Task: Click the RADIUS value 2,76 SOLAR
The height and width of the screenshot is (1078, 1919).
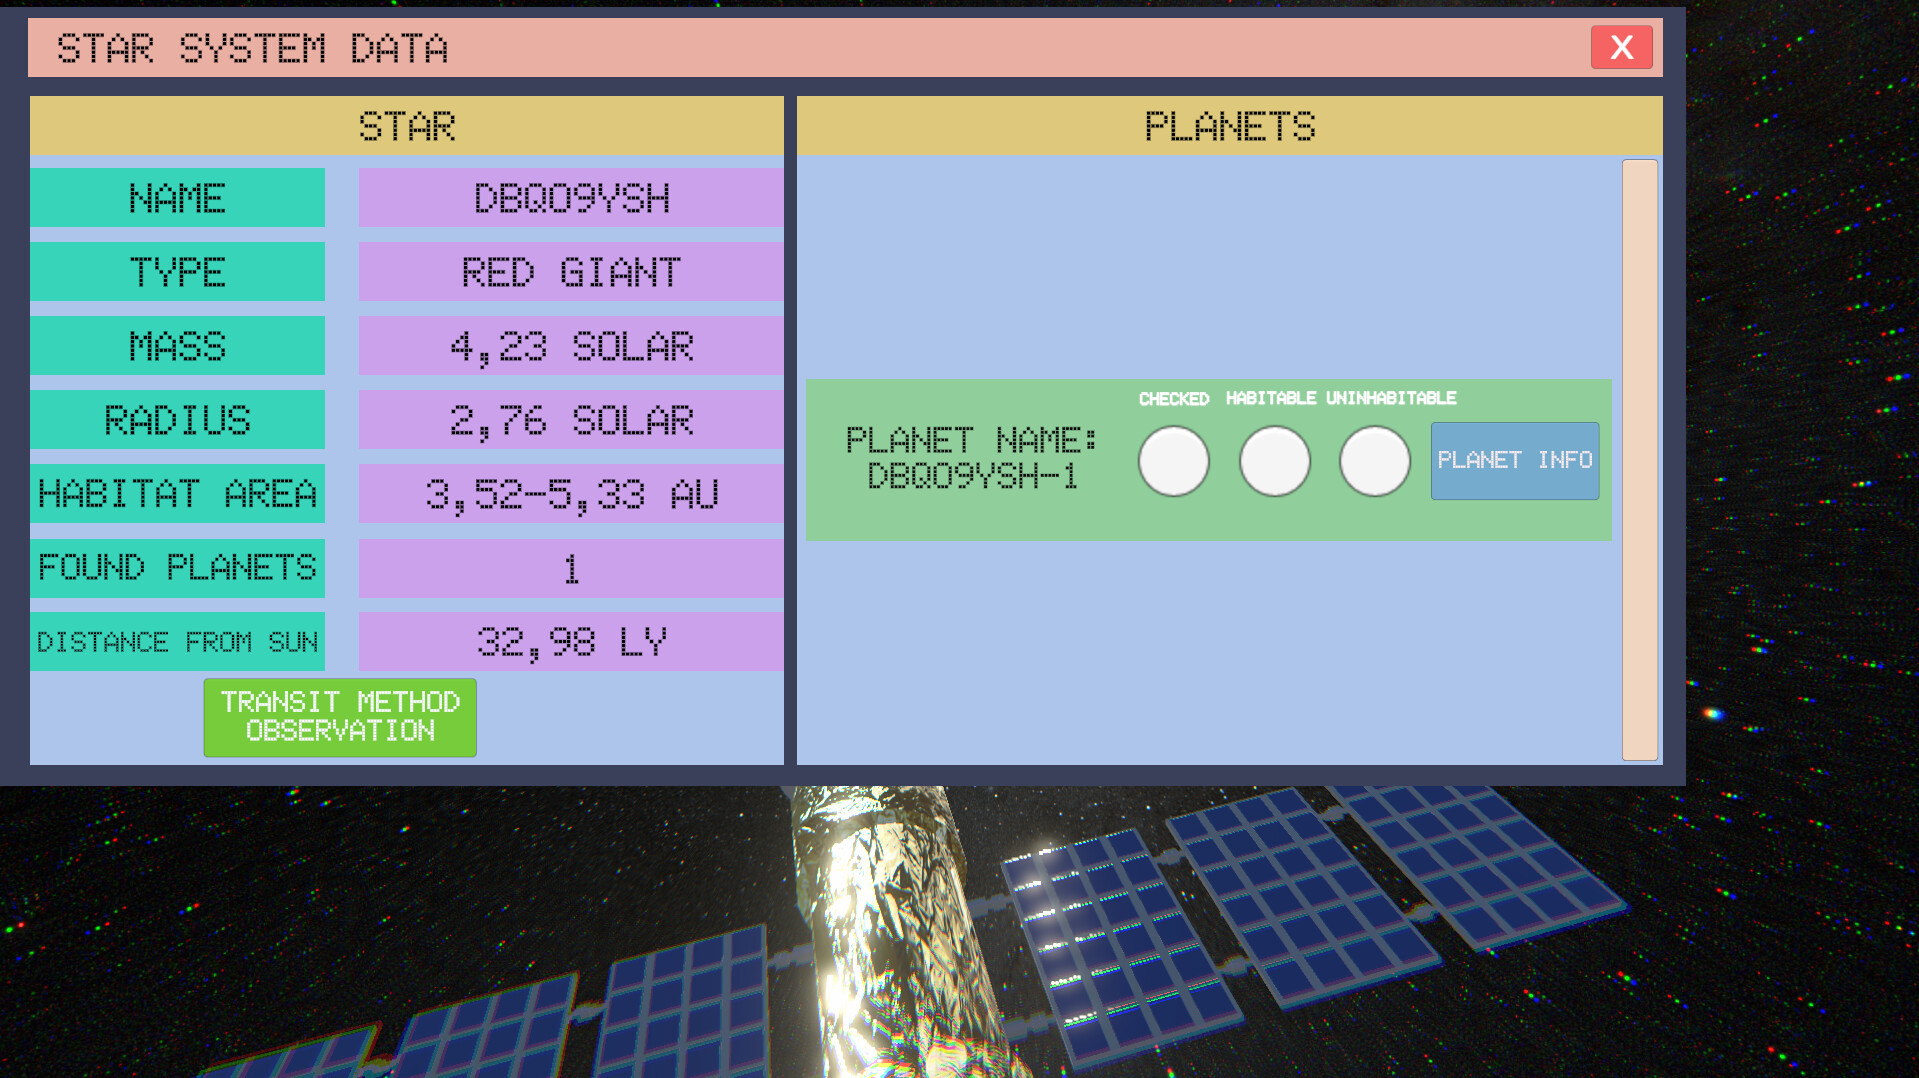Action: pos(569,419)
